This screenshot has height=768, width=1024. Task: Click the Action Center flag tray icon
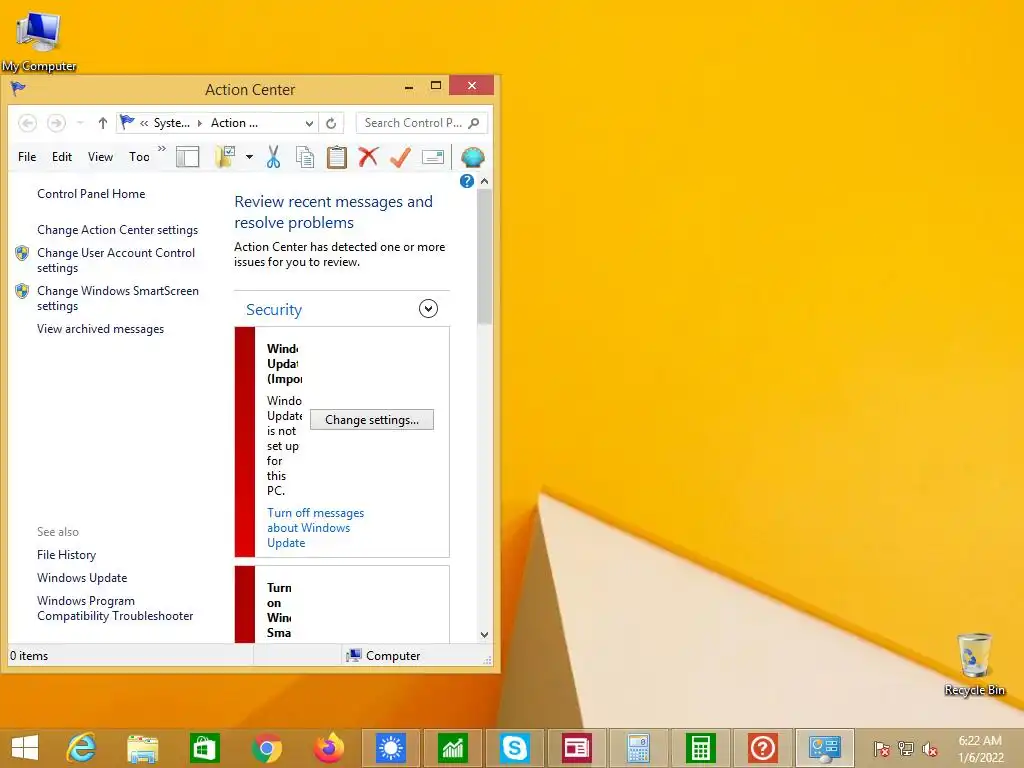pyautogui.click(x=882, y=748)
